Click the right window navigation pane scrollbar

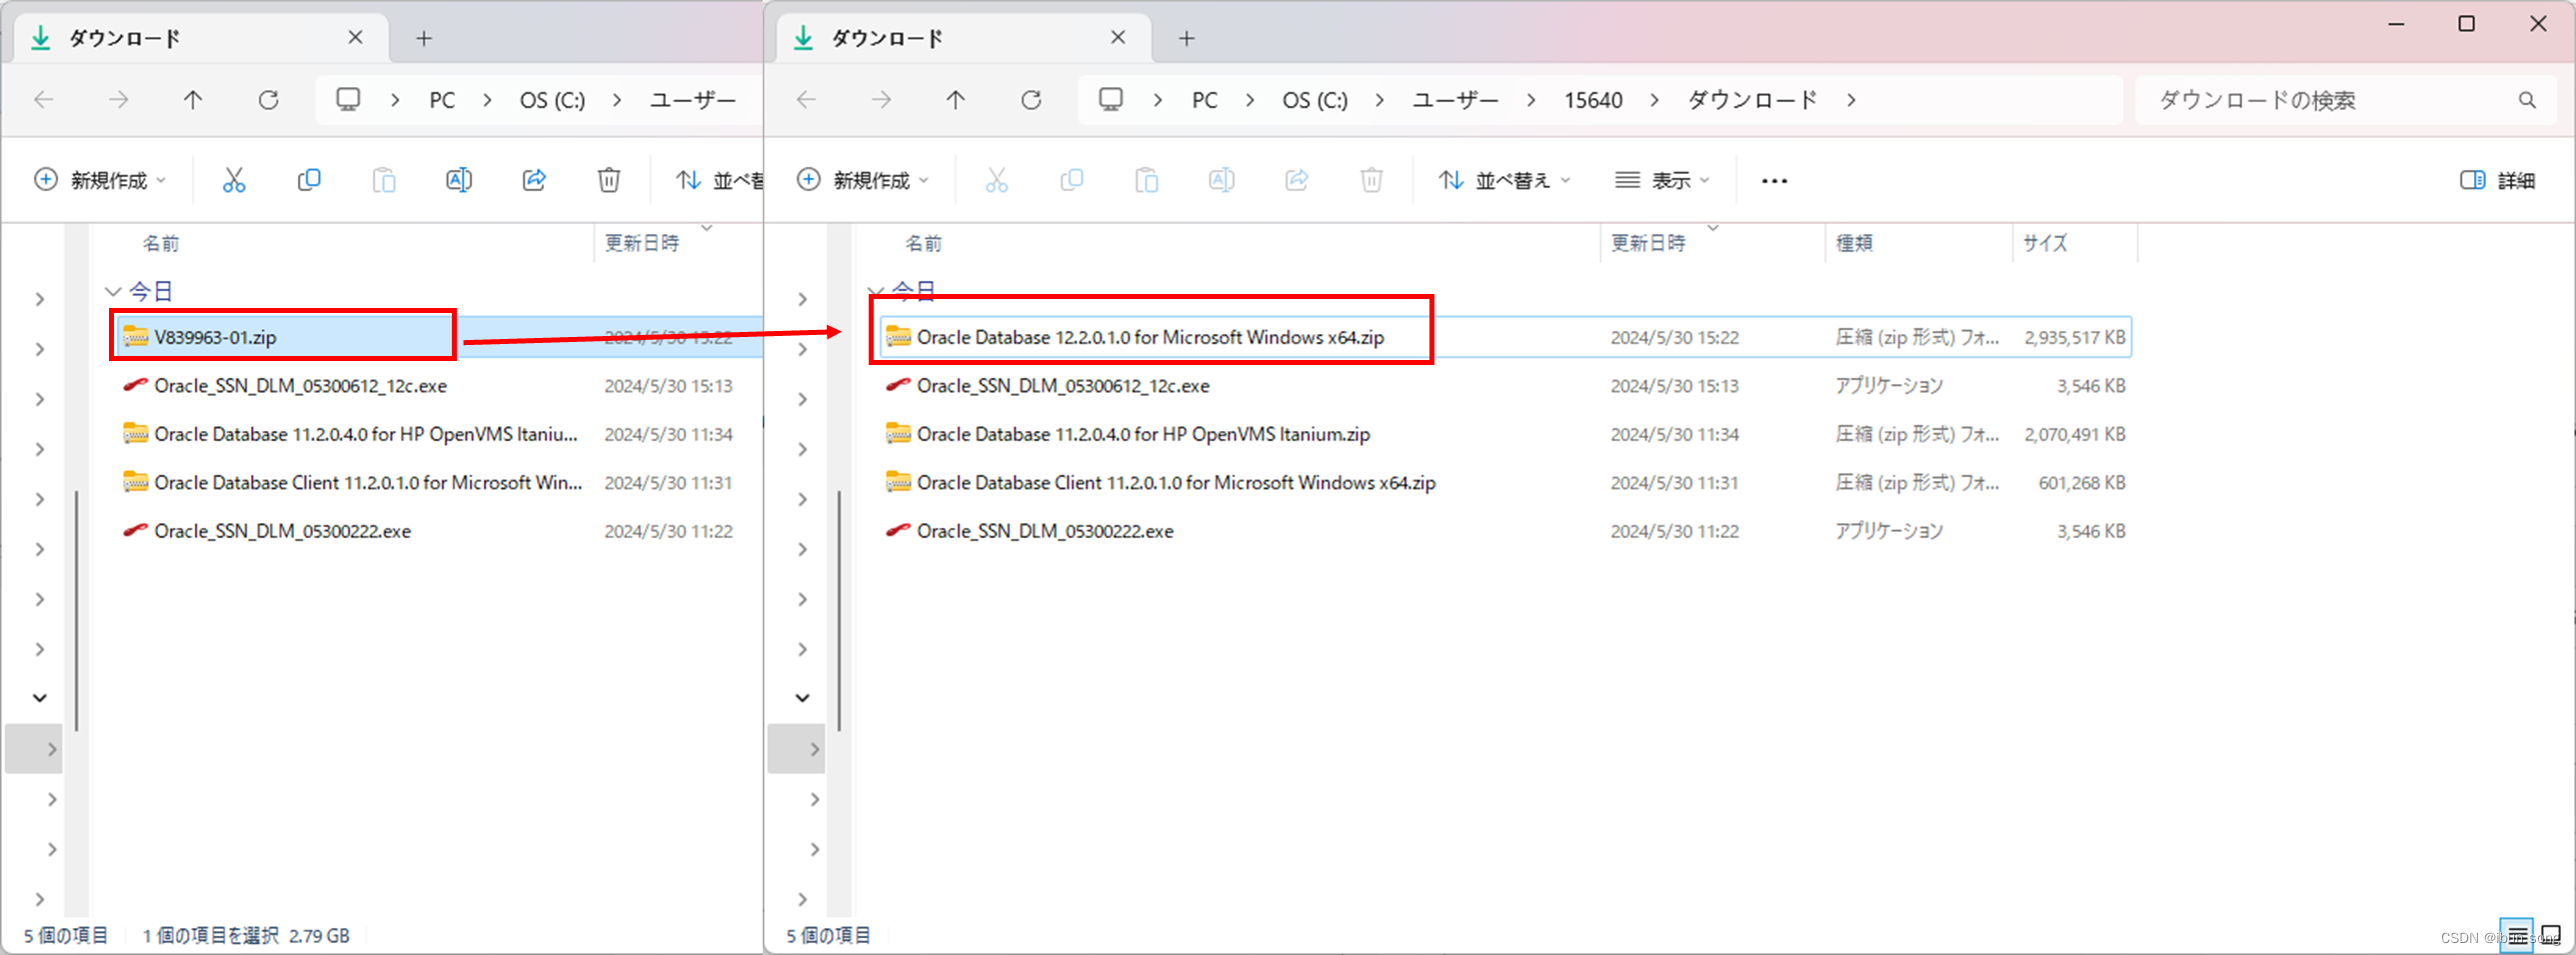tap(839, 610)
